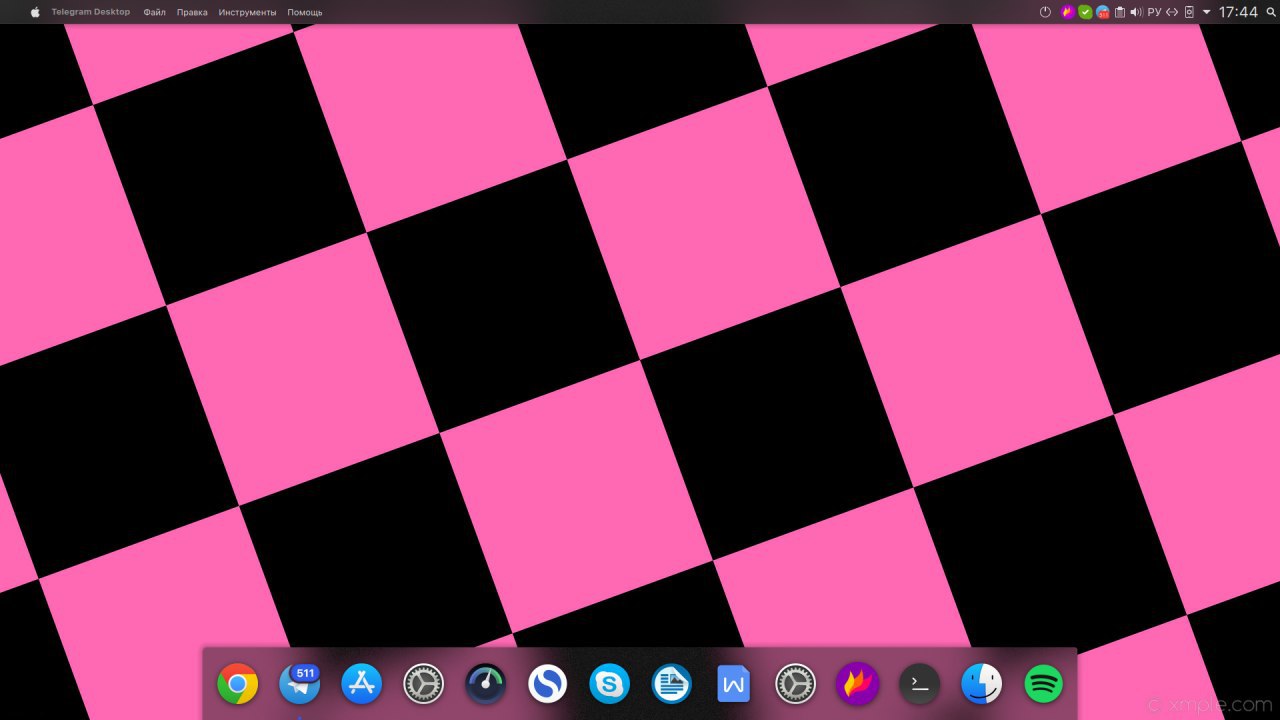Open Telegram dock icon with 511 badge
The height and width of the screenshot is (720, 1280).
299,684
